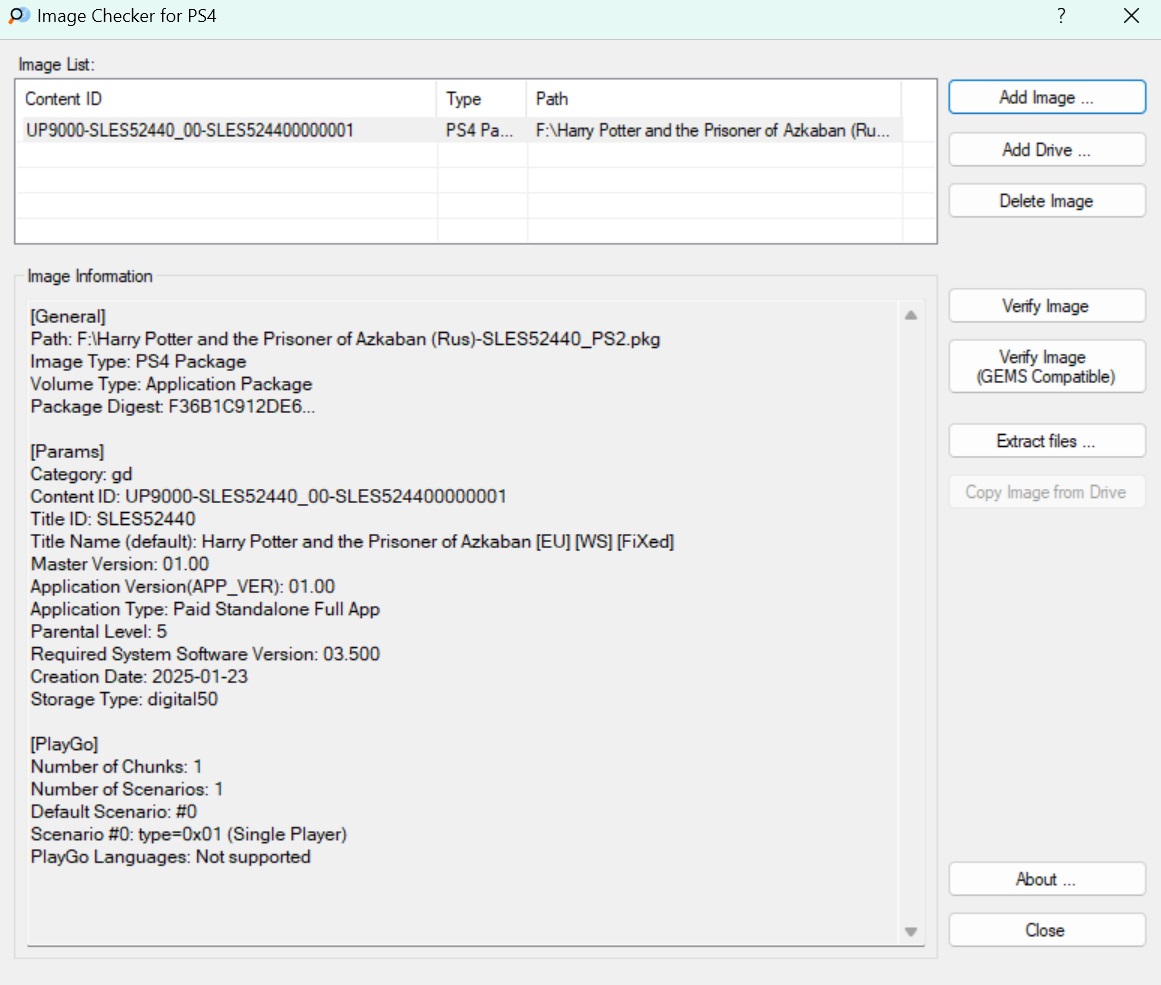Click the Path column header
This screenshot has width=1161, height=985.
pos(713,99)
